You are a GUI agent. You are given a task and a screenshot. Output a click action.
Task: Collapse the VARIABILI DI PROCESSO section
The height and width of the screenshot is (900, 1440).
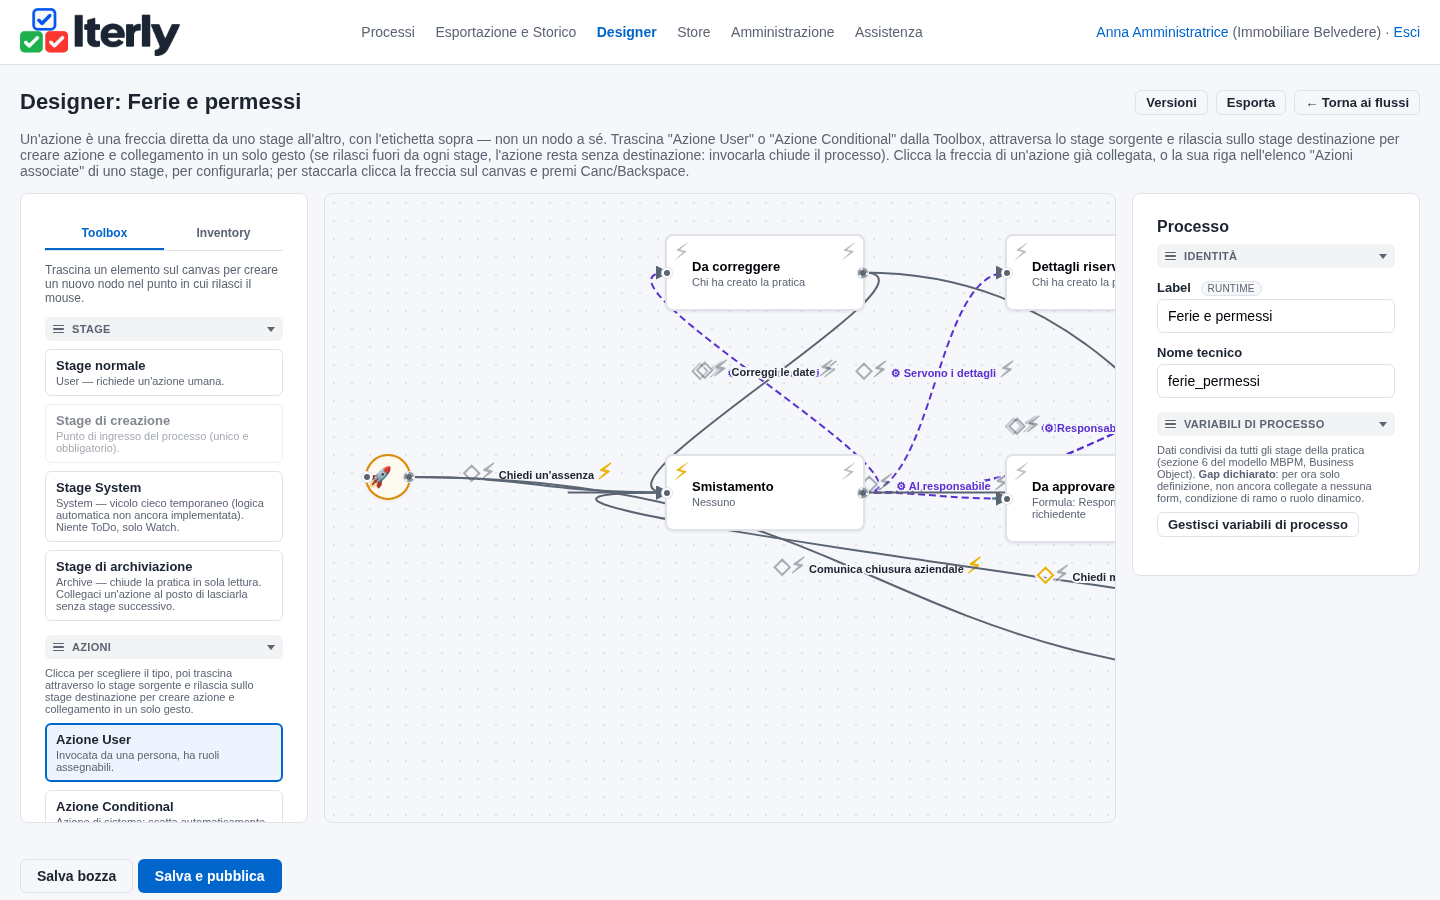pyautogui.click(x=1276, y=424)
